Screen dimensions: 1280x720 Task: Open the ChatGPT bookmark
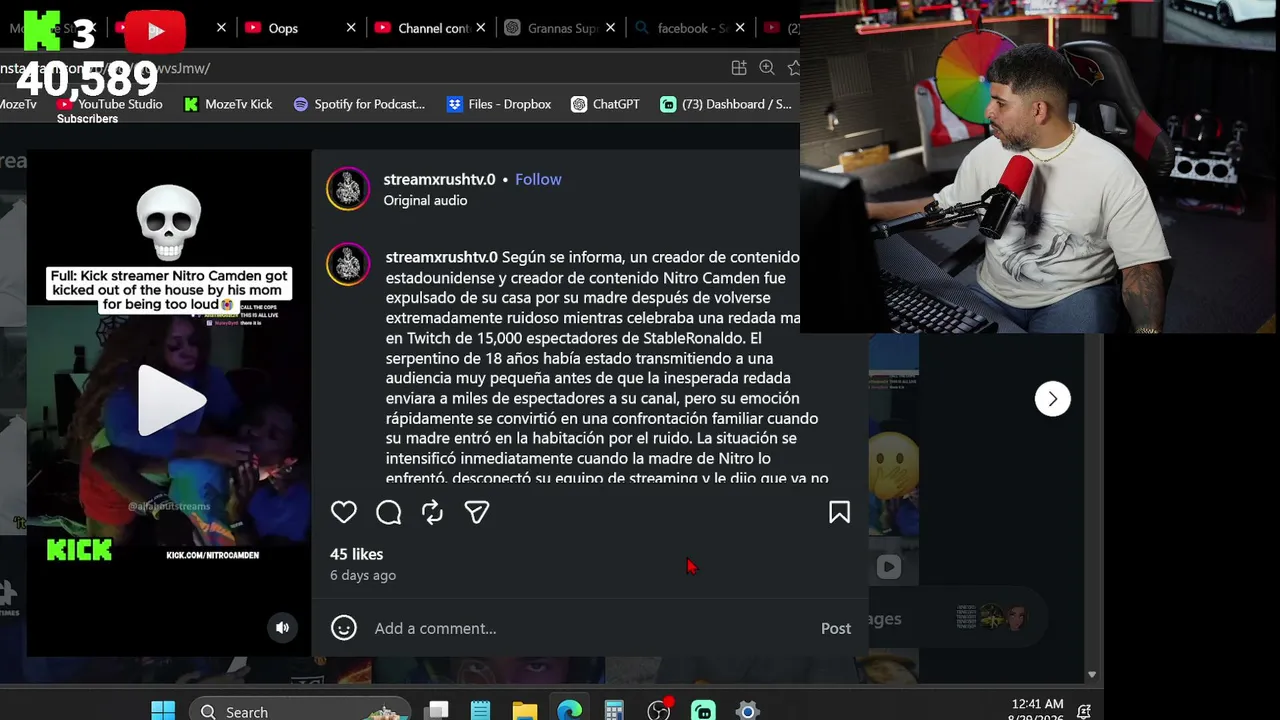tap(605, 104)
